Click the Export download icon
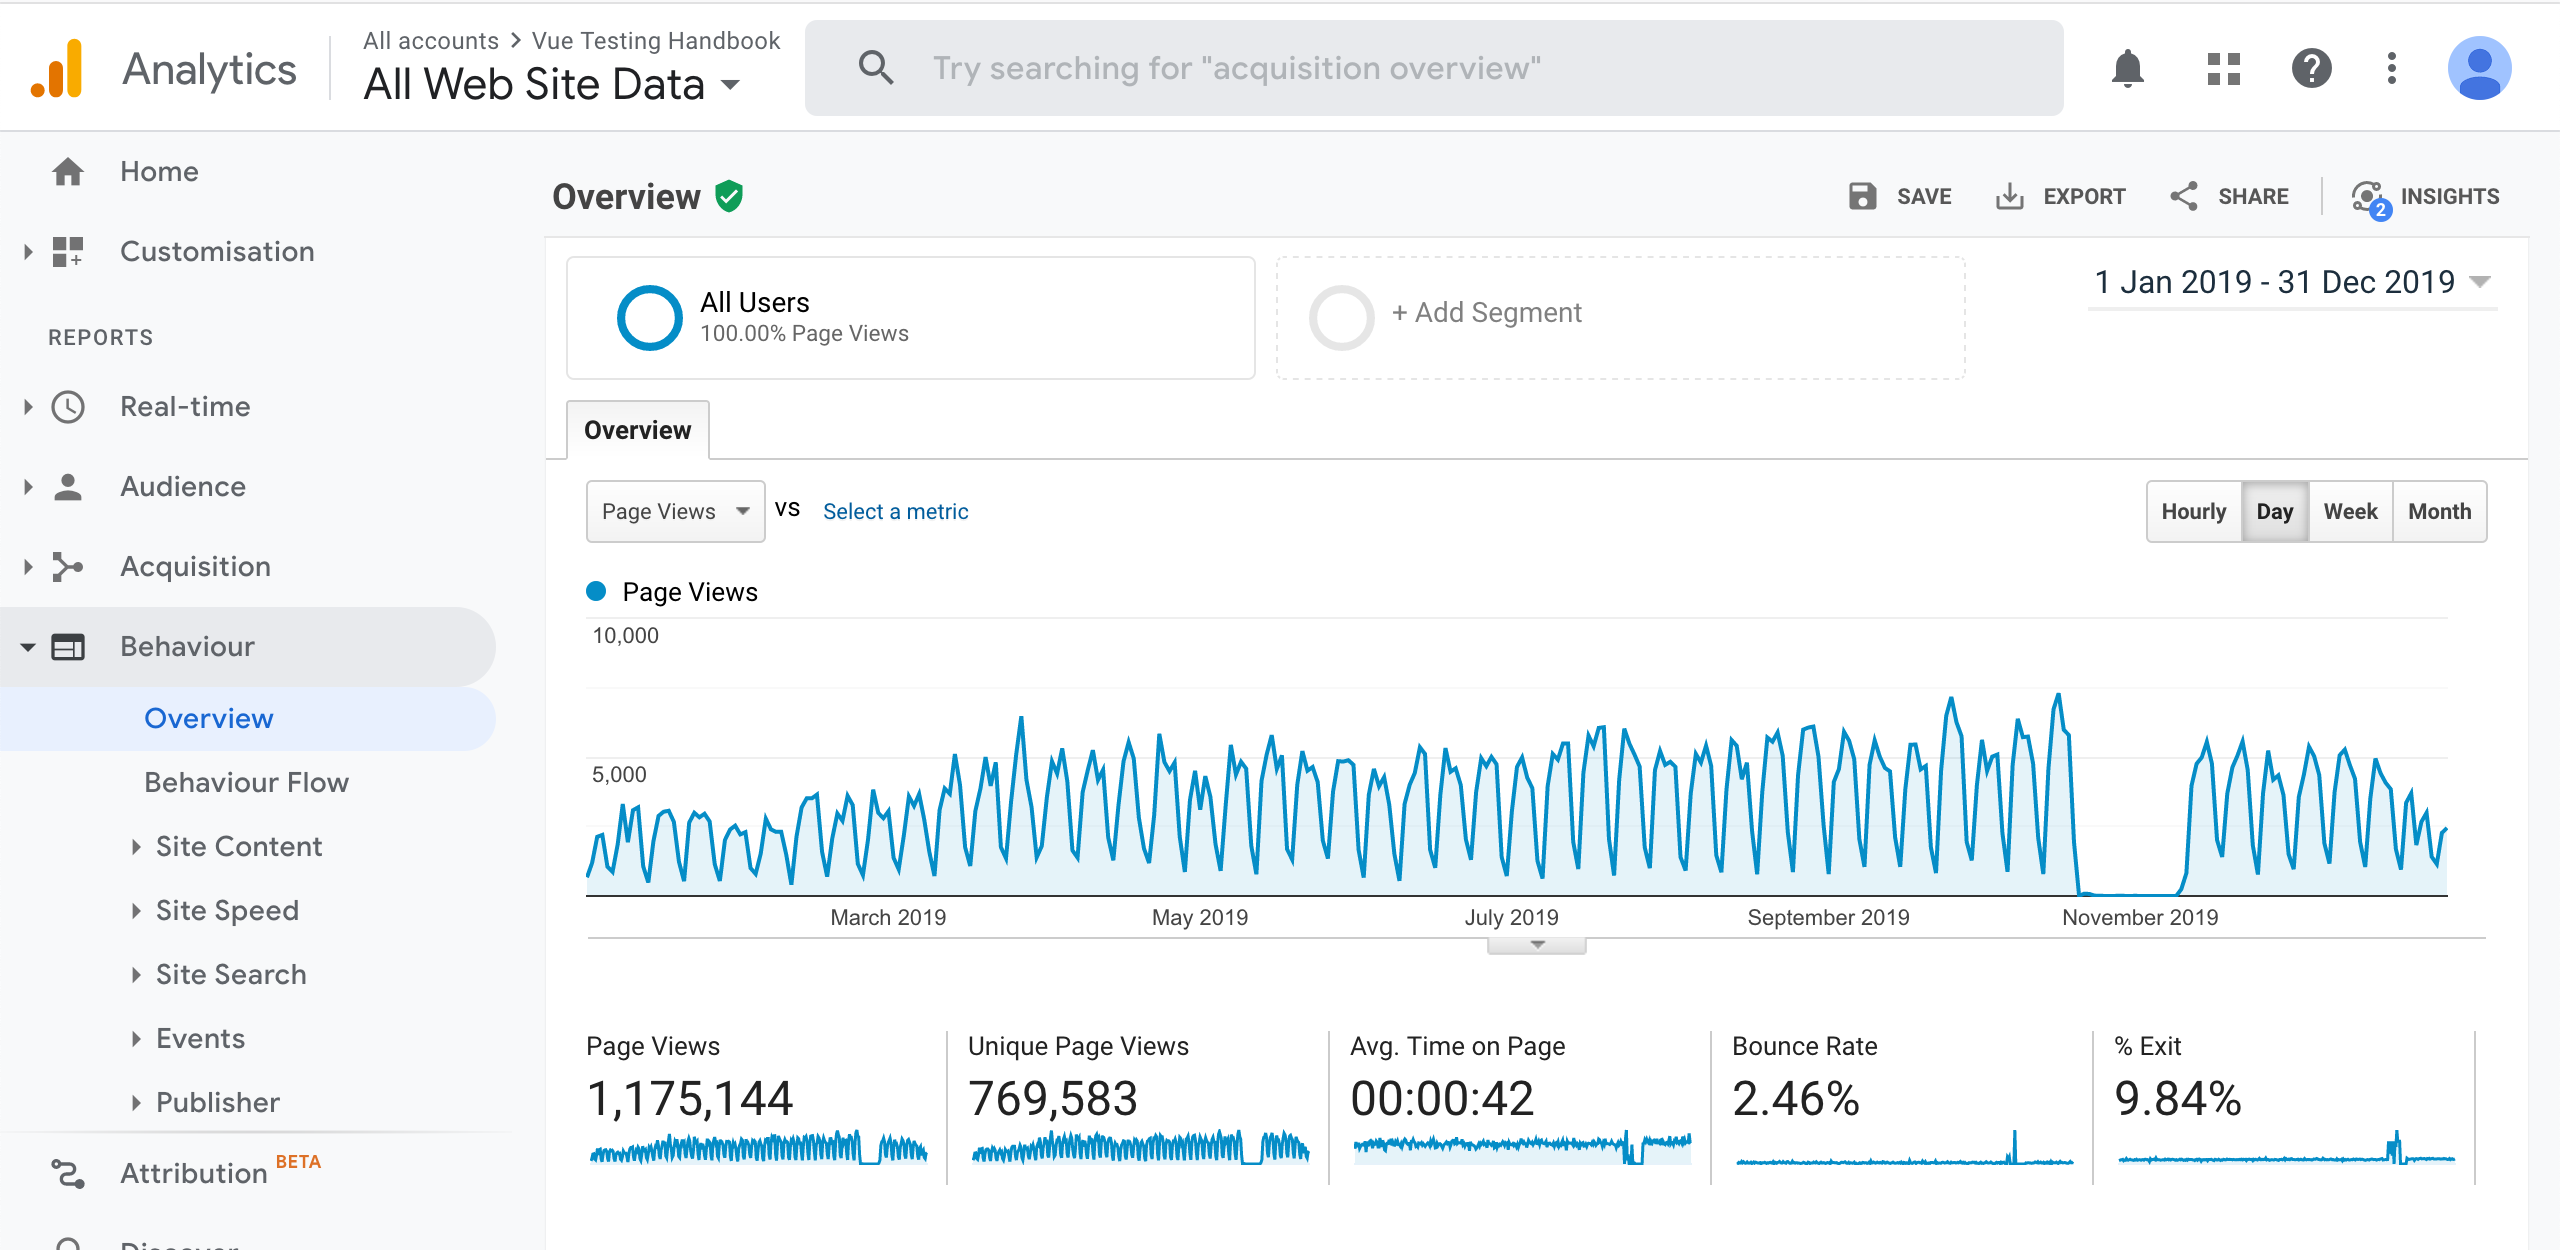2560x1250 pixels. [2009, 196]
